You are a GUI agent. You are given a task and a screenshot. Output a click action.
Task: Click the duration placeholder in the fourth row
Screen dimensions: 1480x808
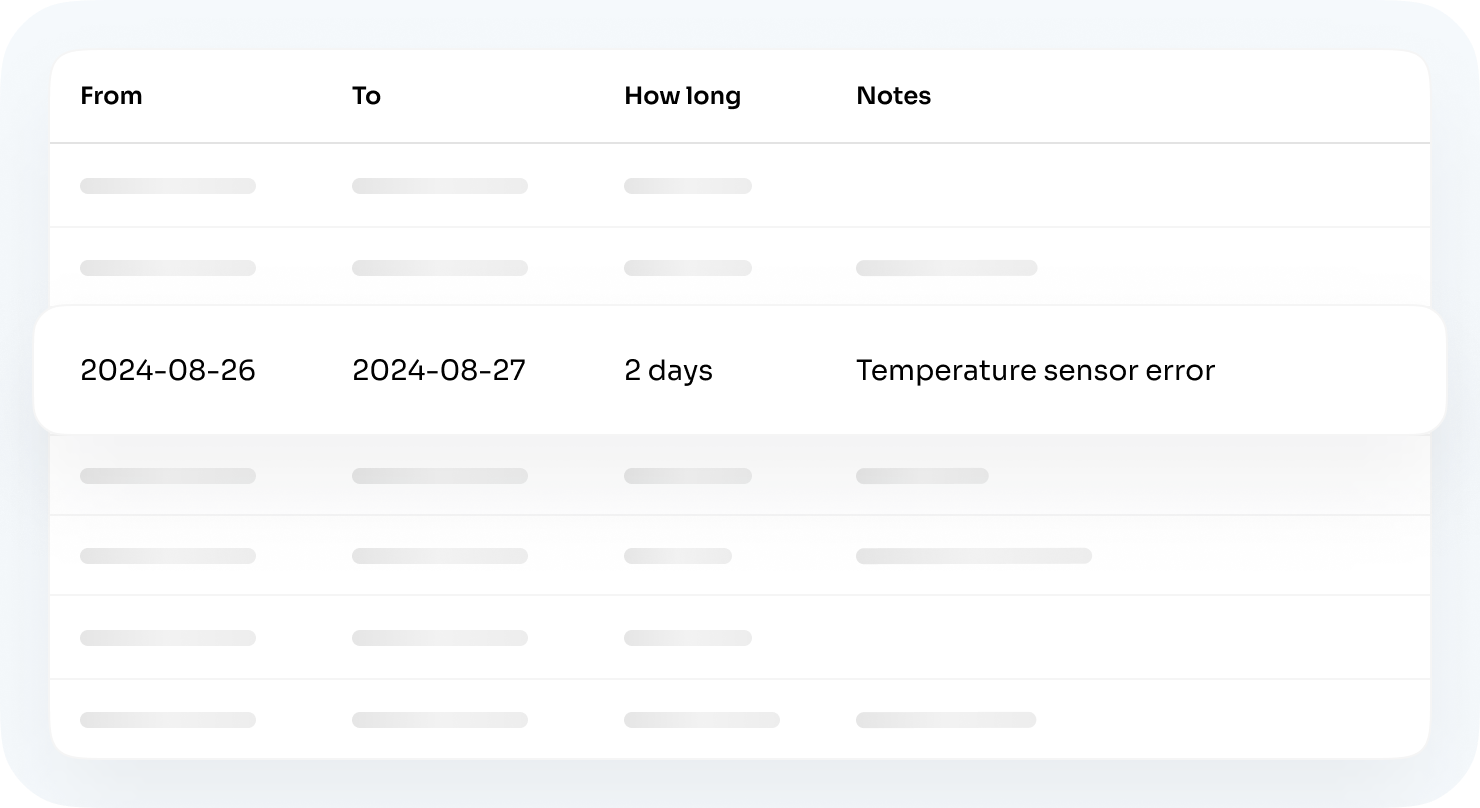[688, 476]
